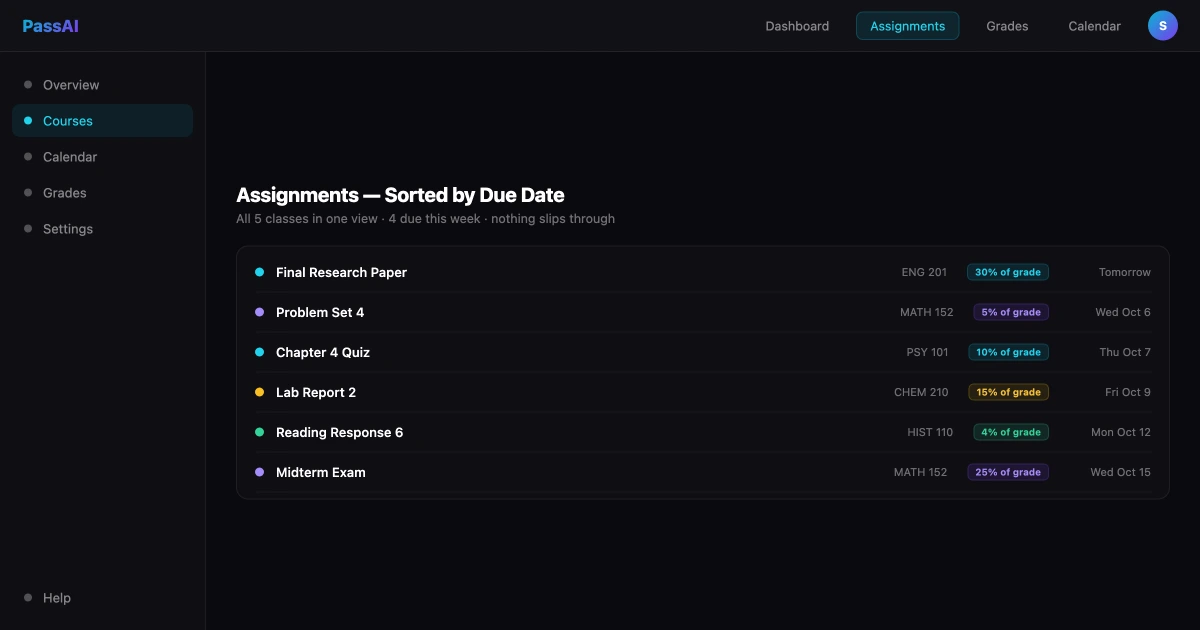Viewport: 1200px width, 630px height.
Task: Click the Mon Oct 12 due date
Action: (x=1121, y=432)
